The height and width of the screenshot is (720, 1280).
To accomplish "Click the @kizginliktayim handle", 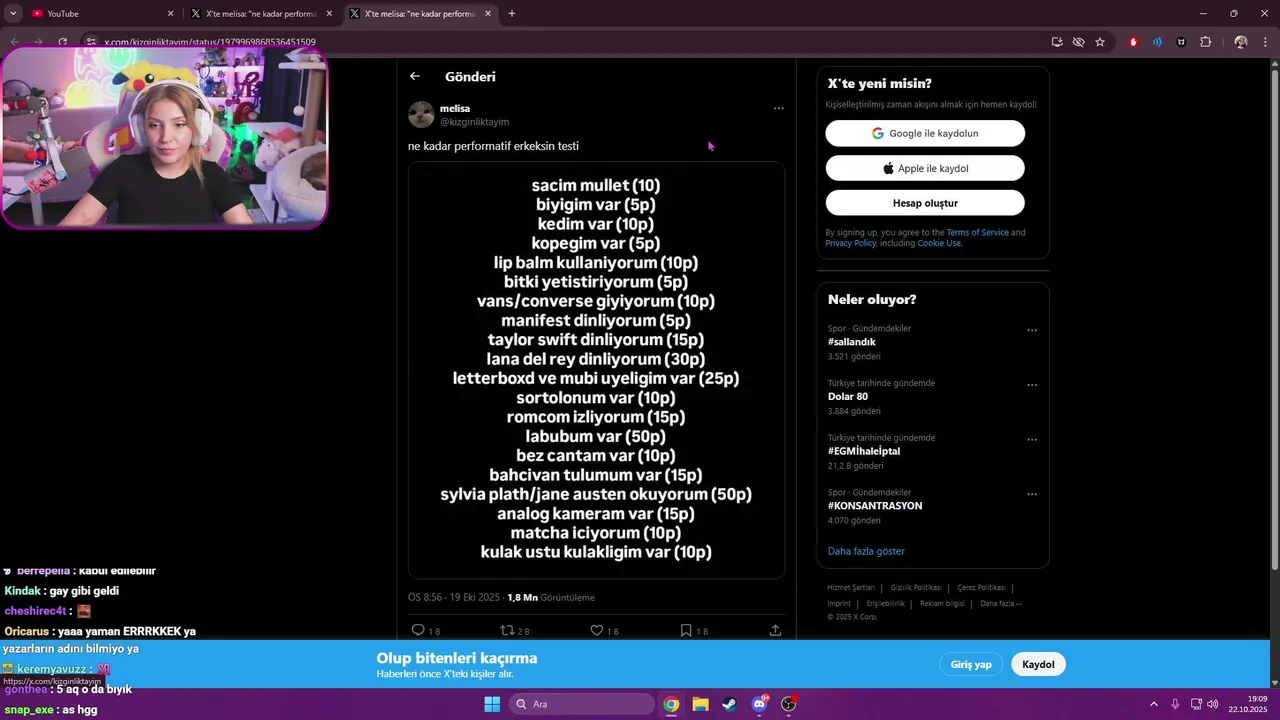I will (473, 122).
